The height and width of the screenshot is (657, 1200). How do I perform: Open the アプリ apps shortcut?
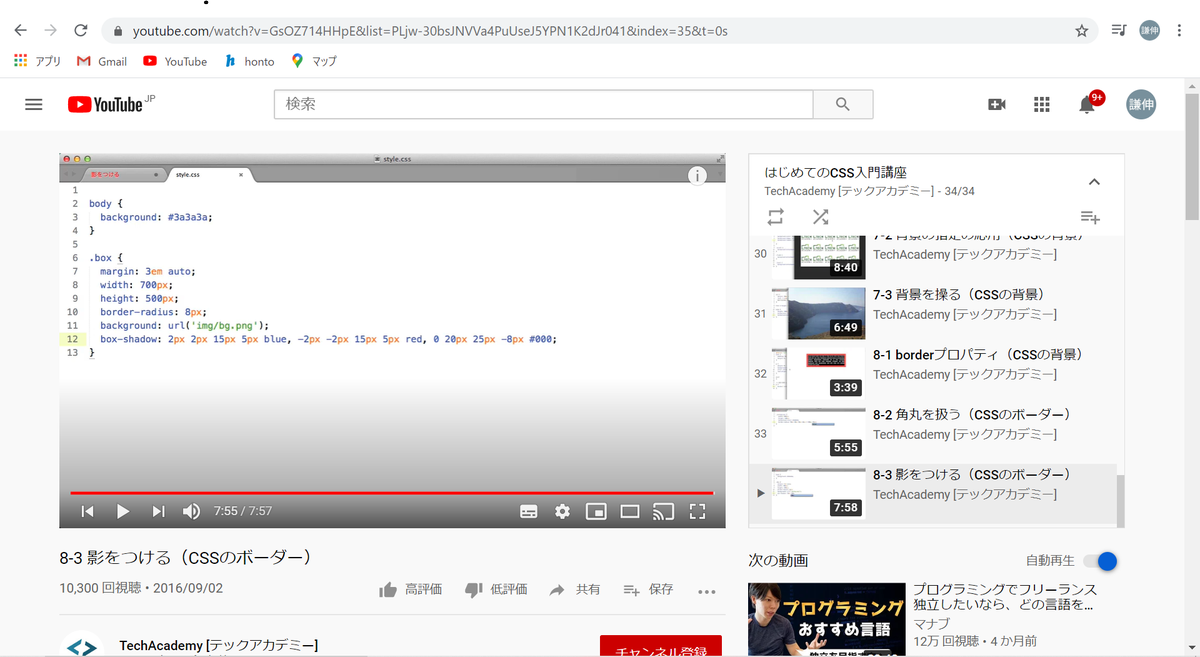(37, 61)
